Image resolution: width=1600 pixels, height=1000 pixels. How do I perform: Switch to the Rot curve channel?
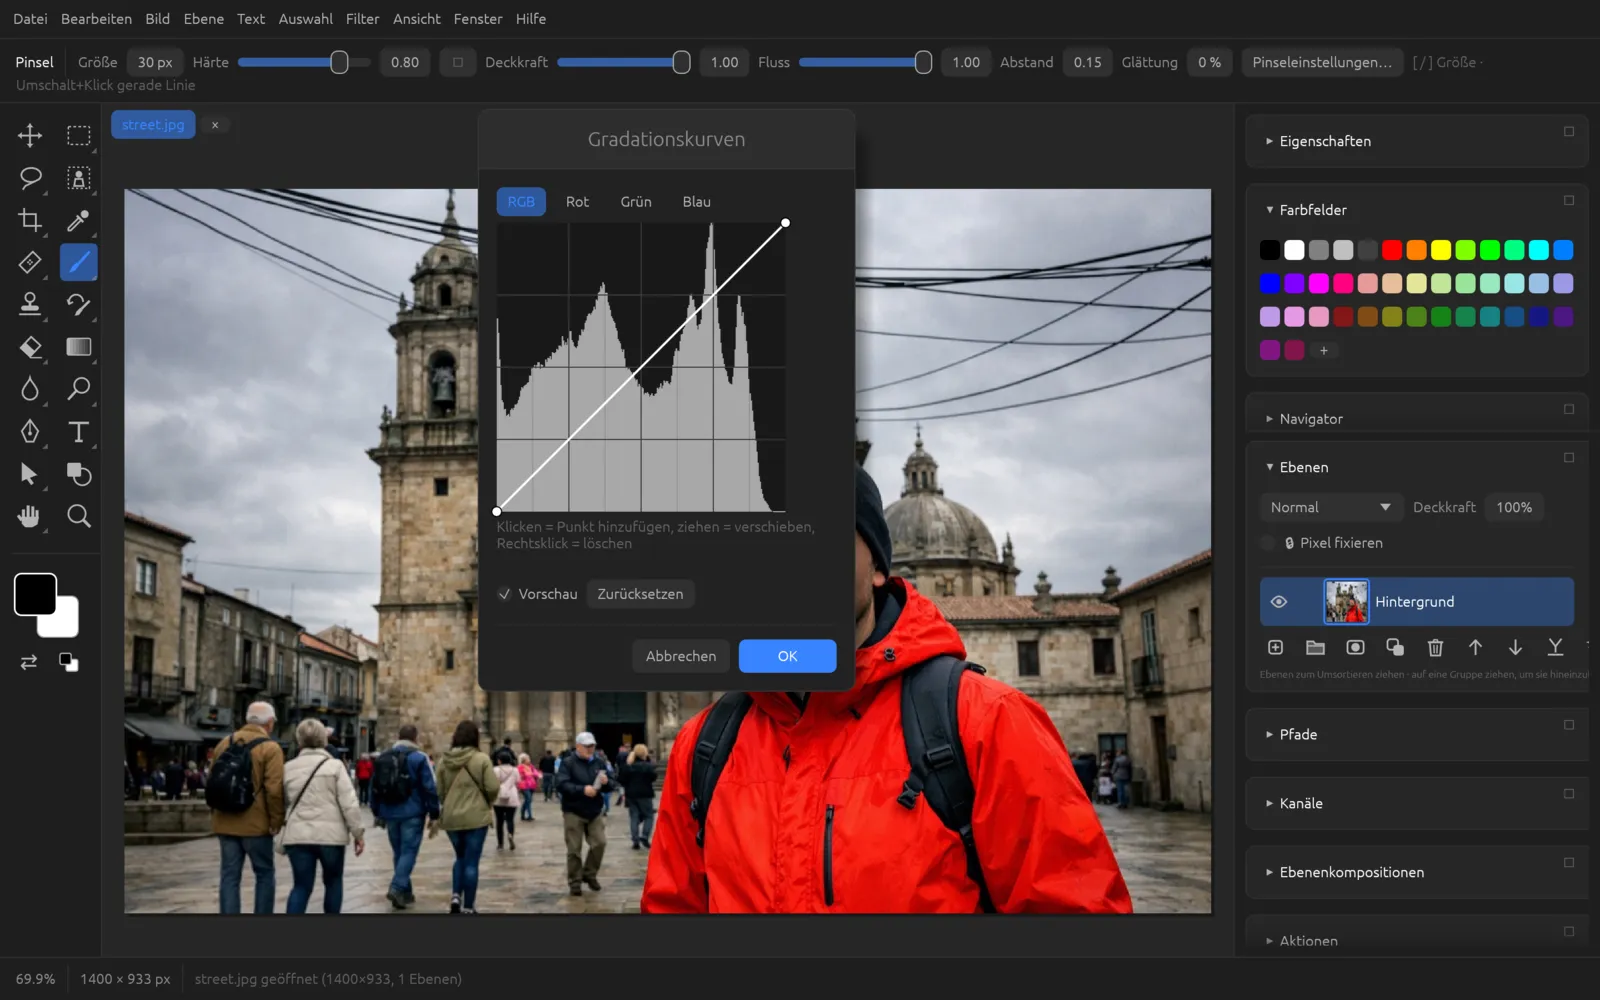point(577,202)
